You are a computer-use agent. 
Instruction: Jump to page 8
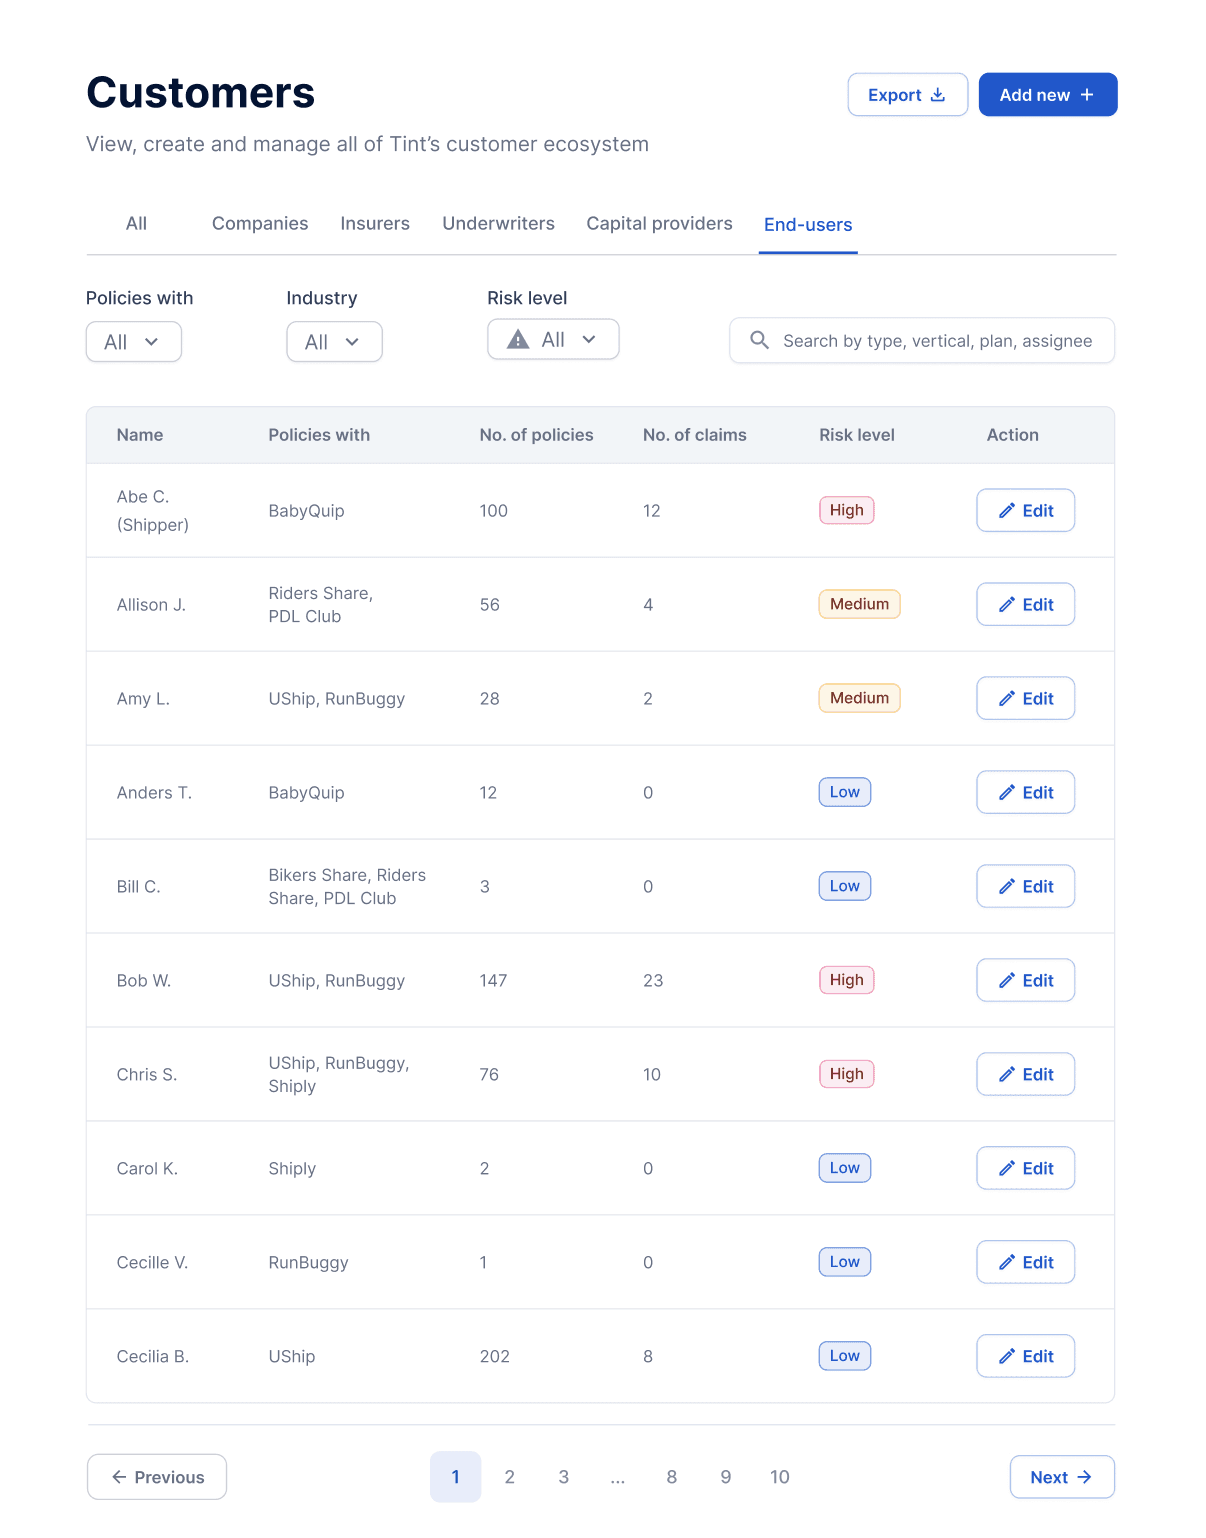(672, 1477)
